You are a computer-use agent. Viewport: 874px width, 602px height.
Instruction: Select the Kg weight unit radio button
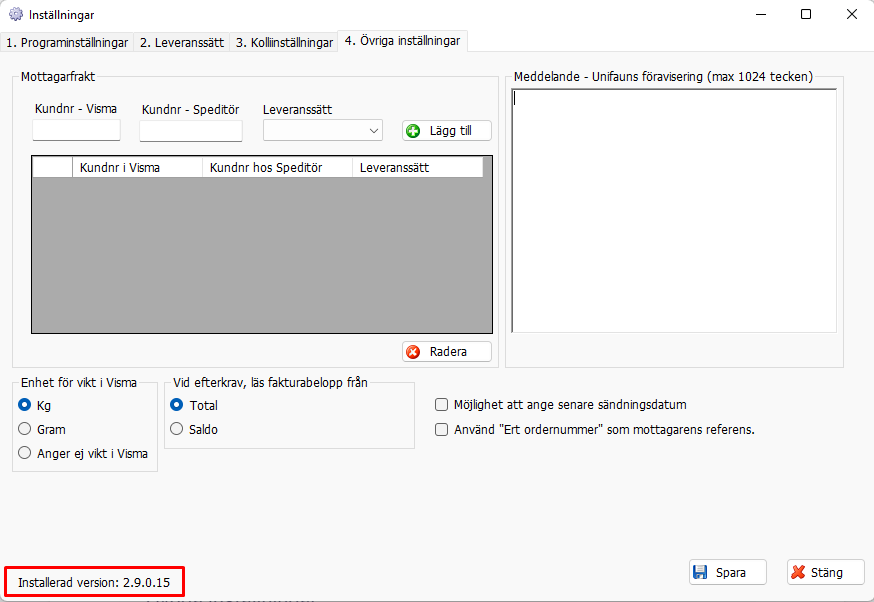pos(25,404)
